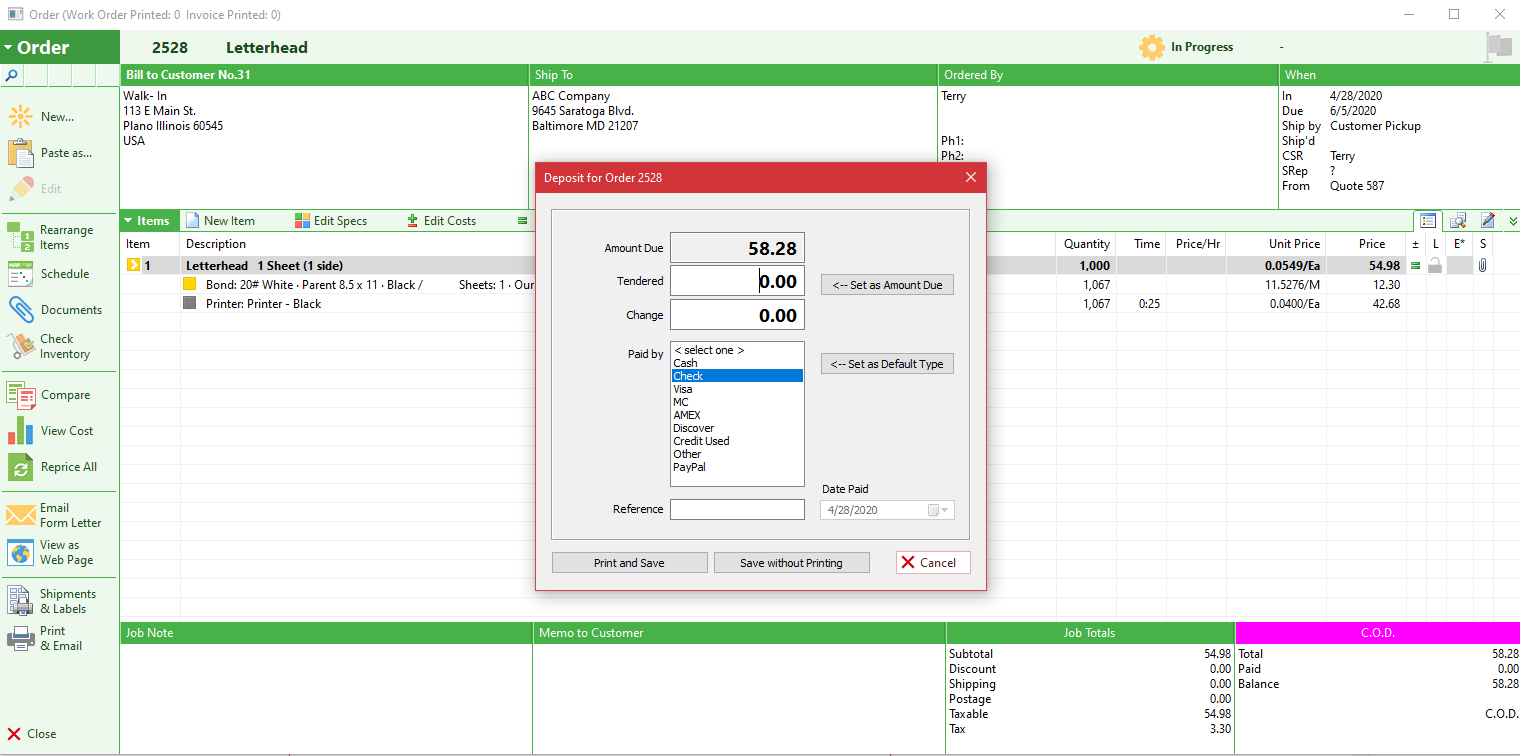The width and height of the screenshot is (1520, 756).
Task: Click Edit Costs in the Items toolbar
Action: [x=441, y=221]
